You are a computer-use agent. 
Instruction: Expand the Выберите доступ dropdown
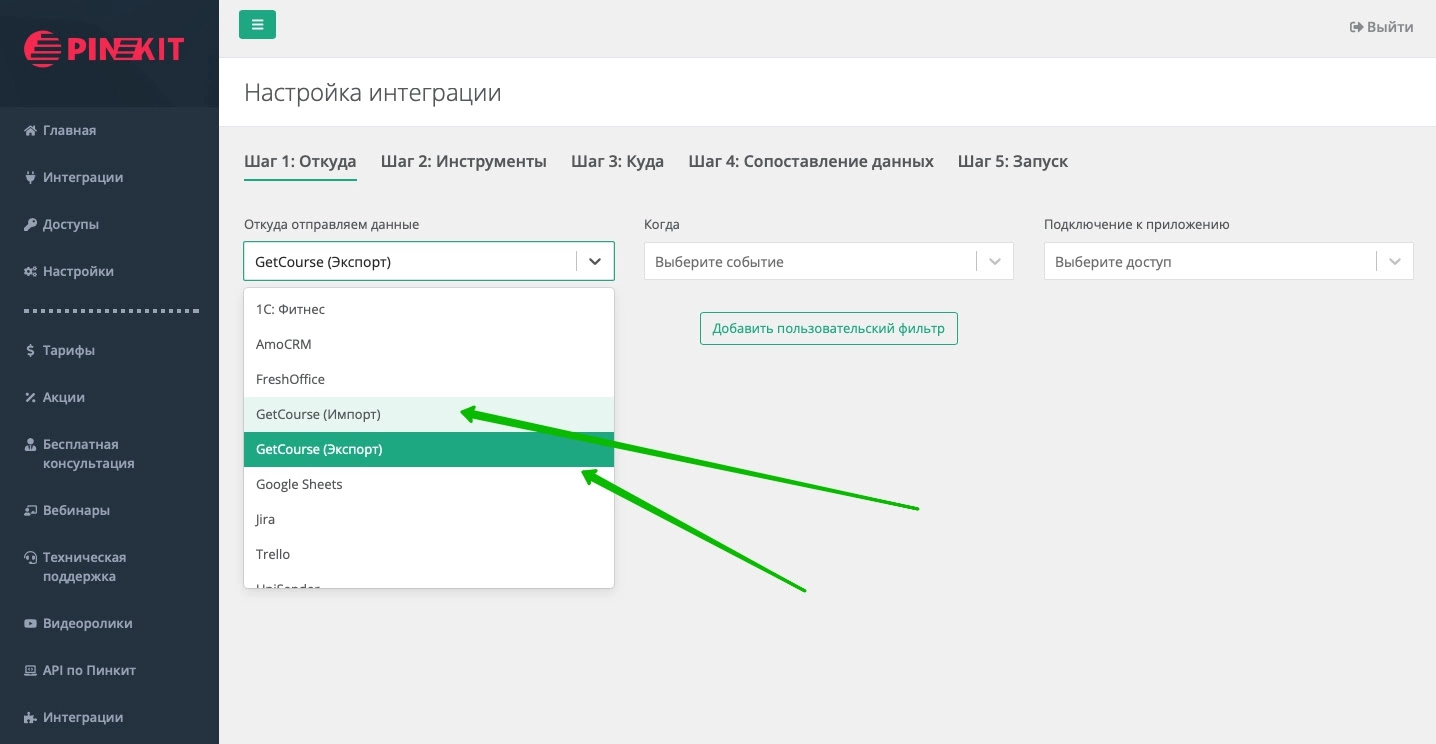(x=1228, y=262)
